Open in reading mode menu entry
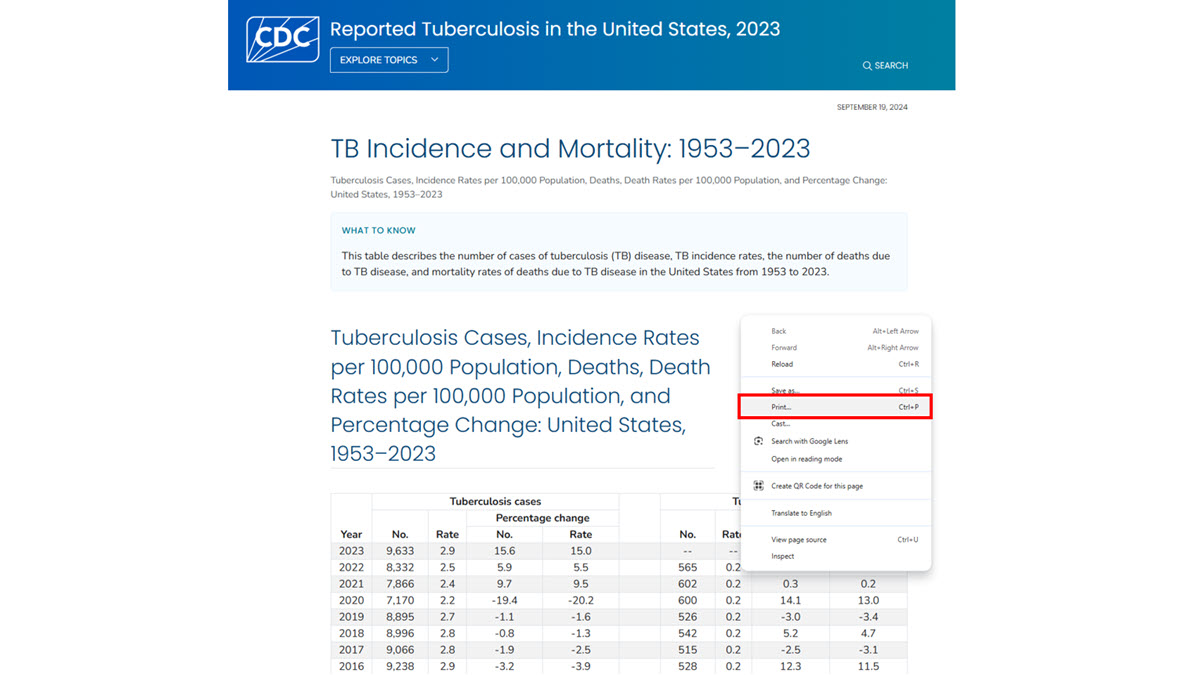1200x675 pixels. 835,459
